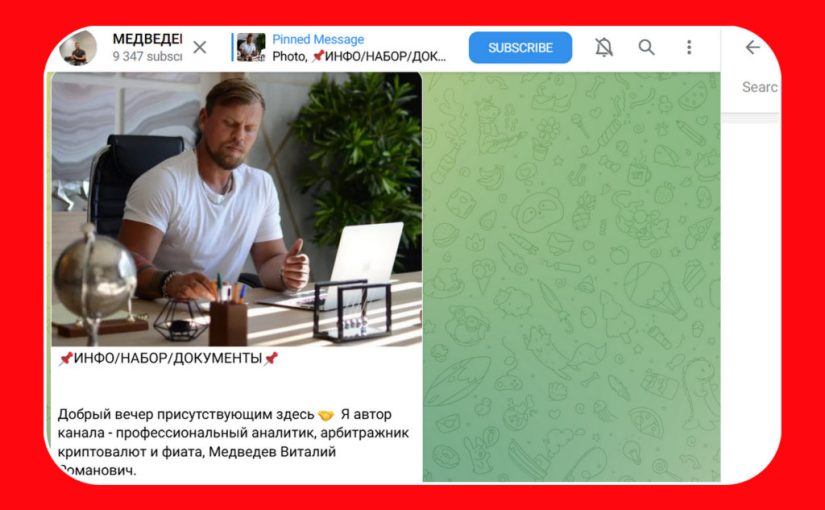Click the right pushpin emoji after ДОКУМЕНТЫ

(x=270, y=358)
